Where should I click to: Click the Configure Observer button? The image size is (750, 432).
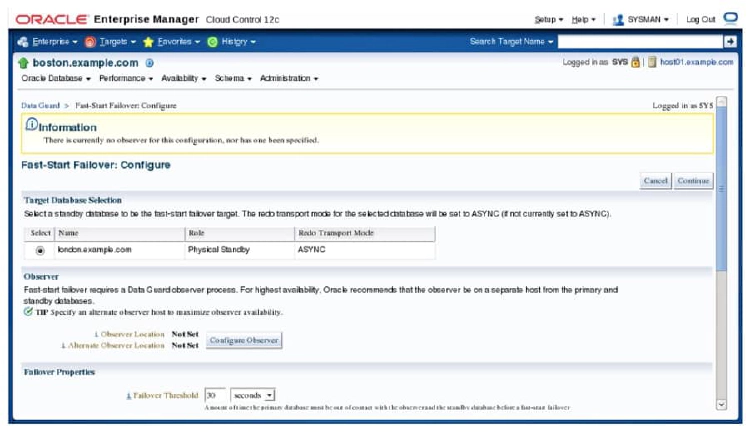click(244, 340)
